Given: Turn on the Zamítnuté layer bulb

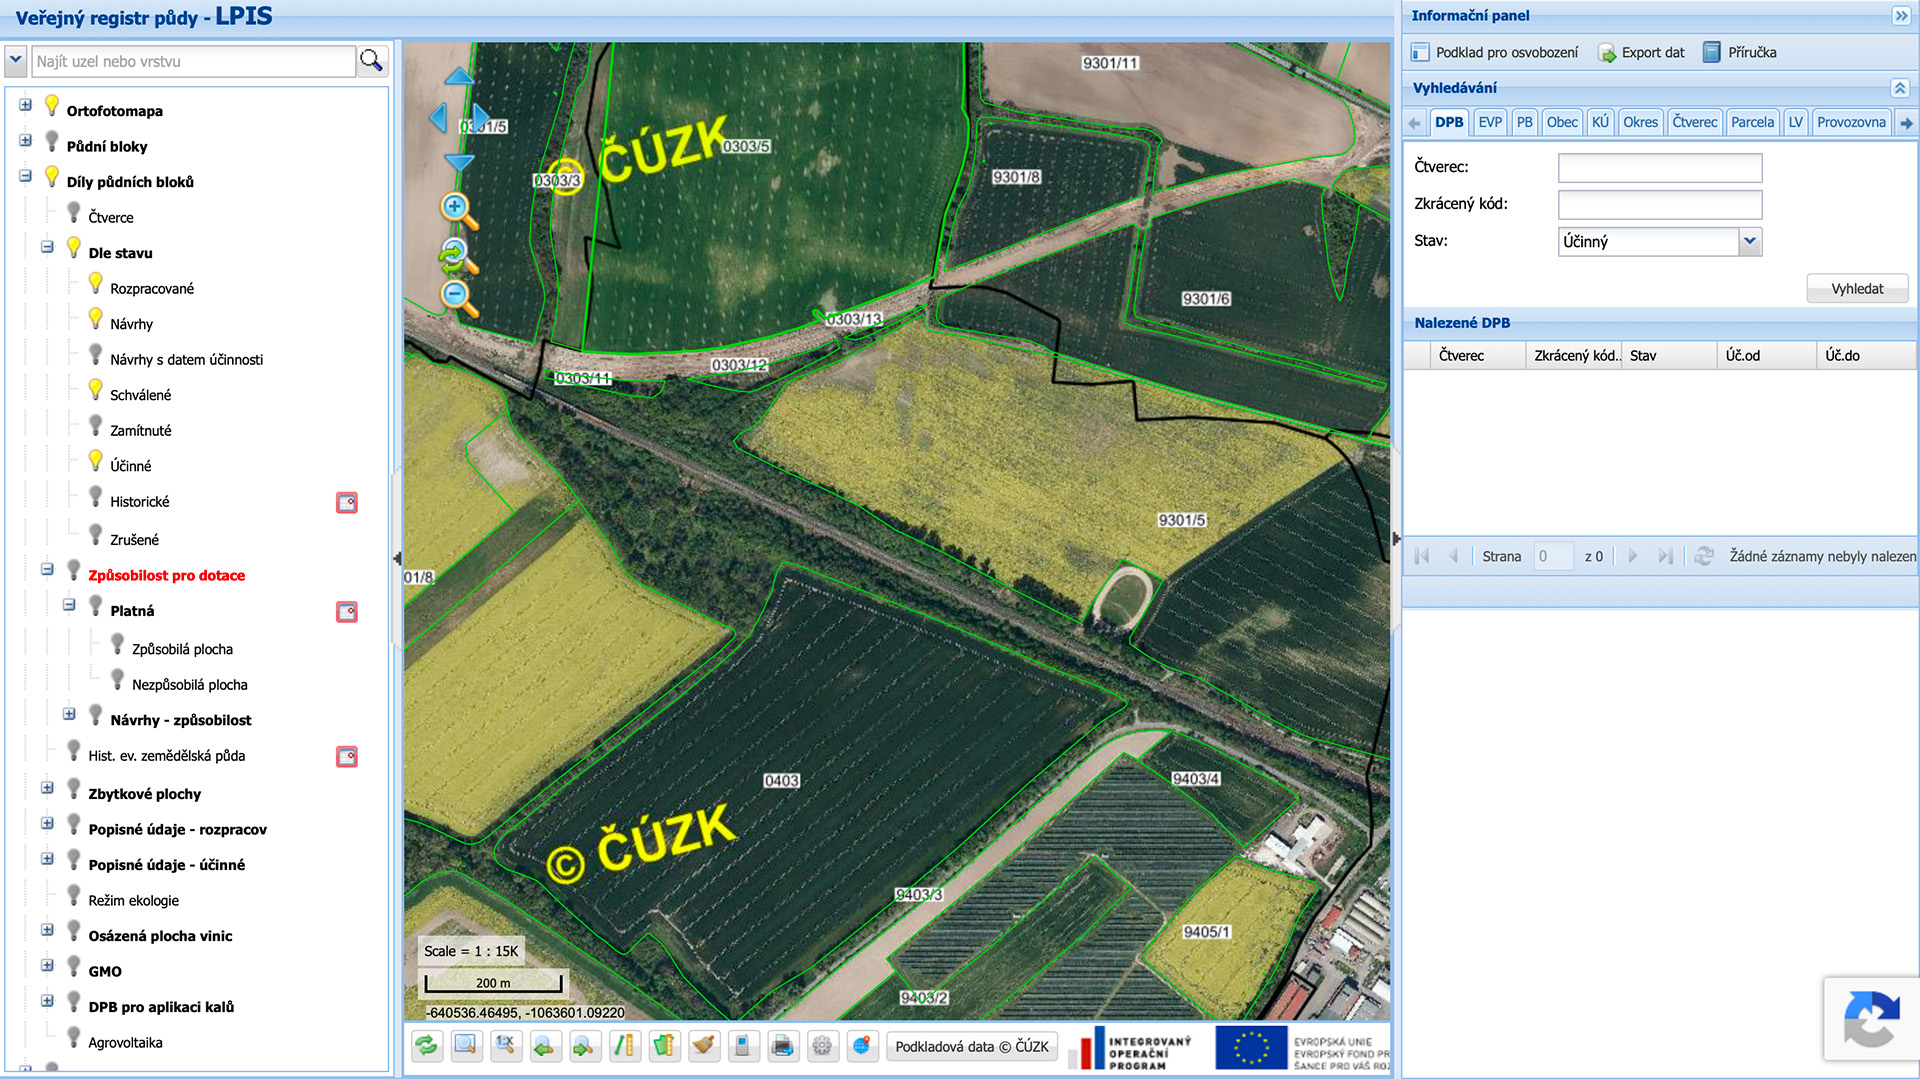Looking at the screenshot, I should click(x=95, y=426).
